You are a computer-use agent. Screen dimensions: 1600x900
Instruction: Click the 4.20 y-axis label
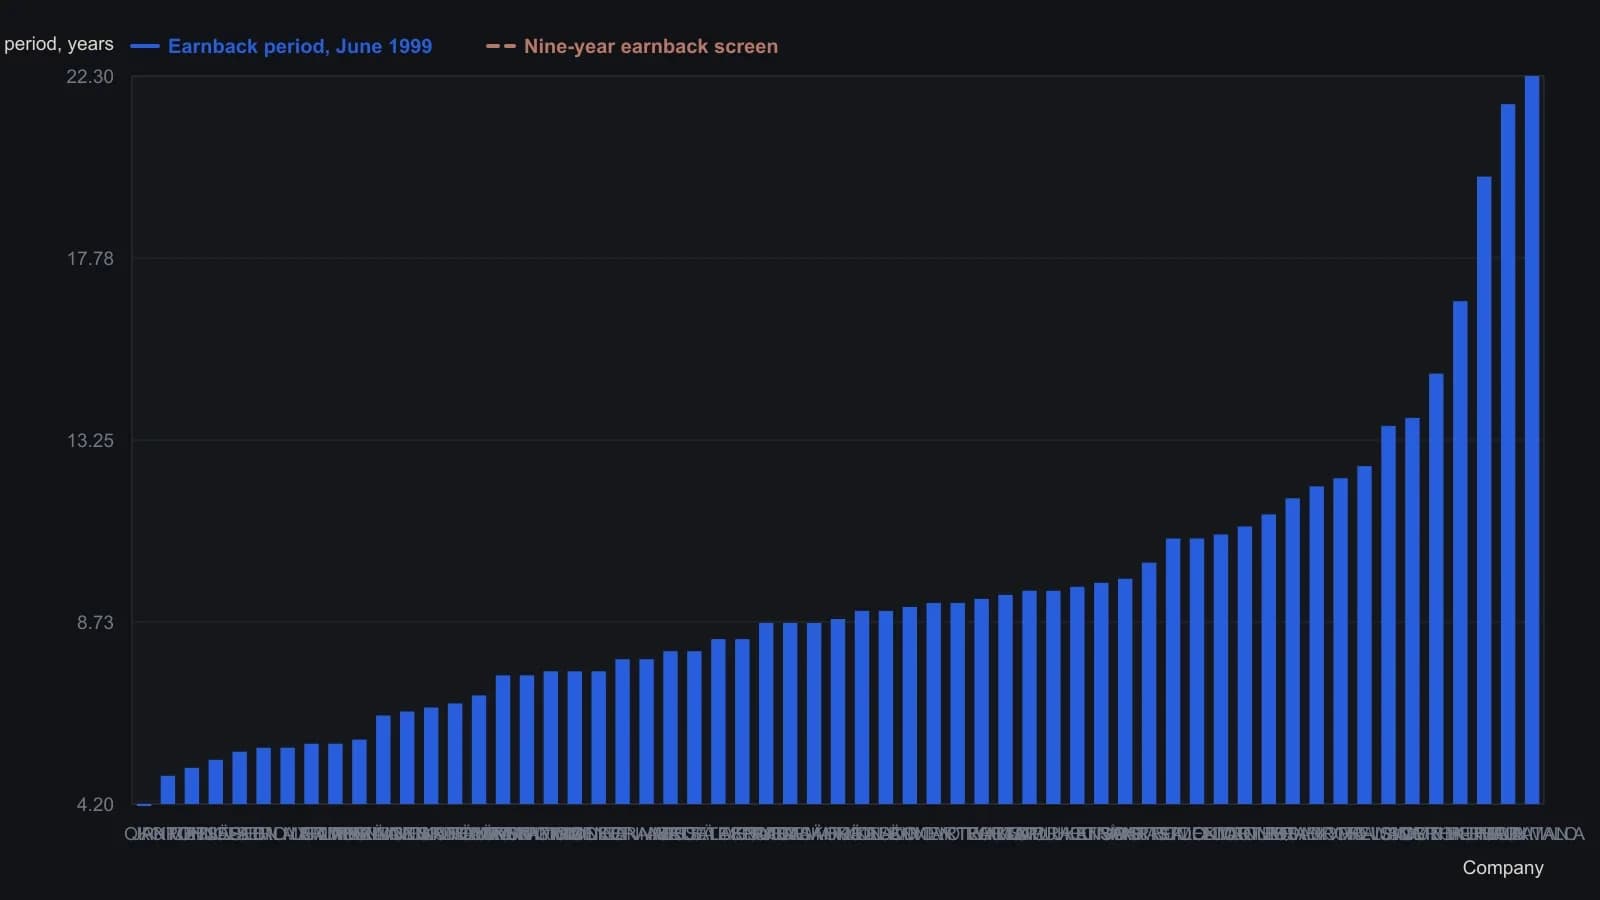coord(95,804)
